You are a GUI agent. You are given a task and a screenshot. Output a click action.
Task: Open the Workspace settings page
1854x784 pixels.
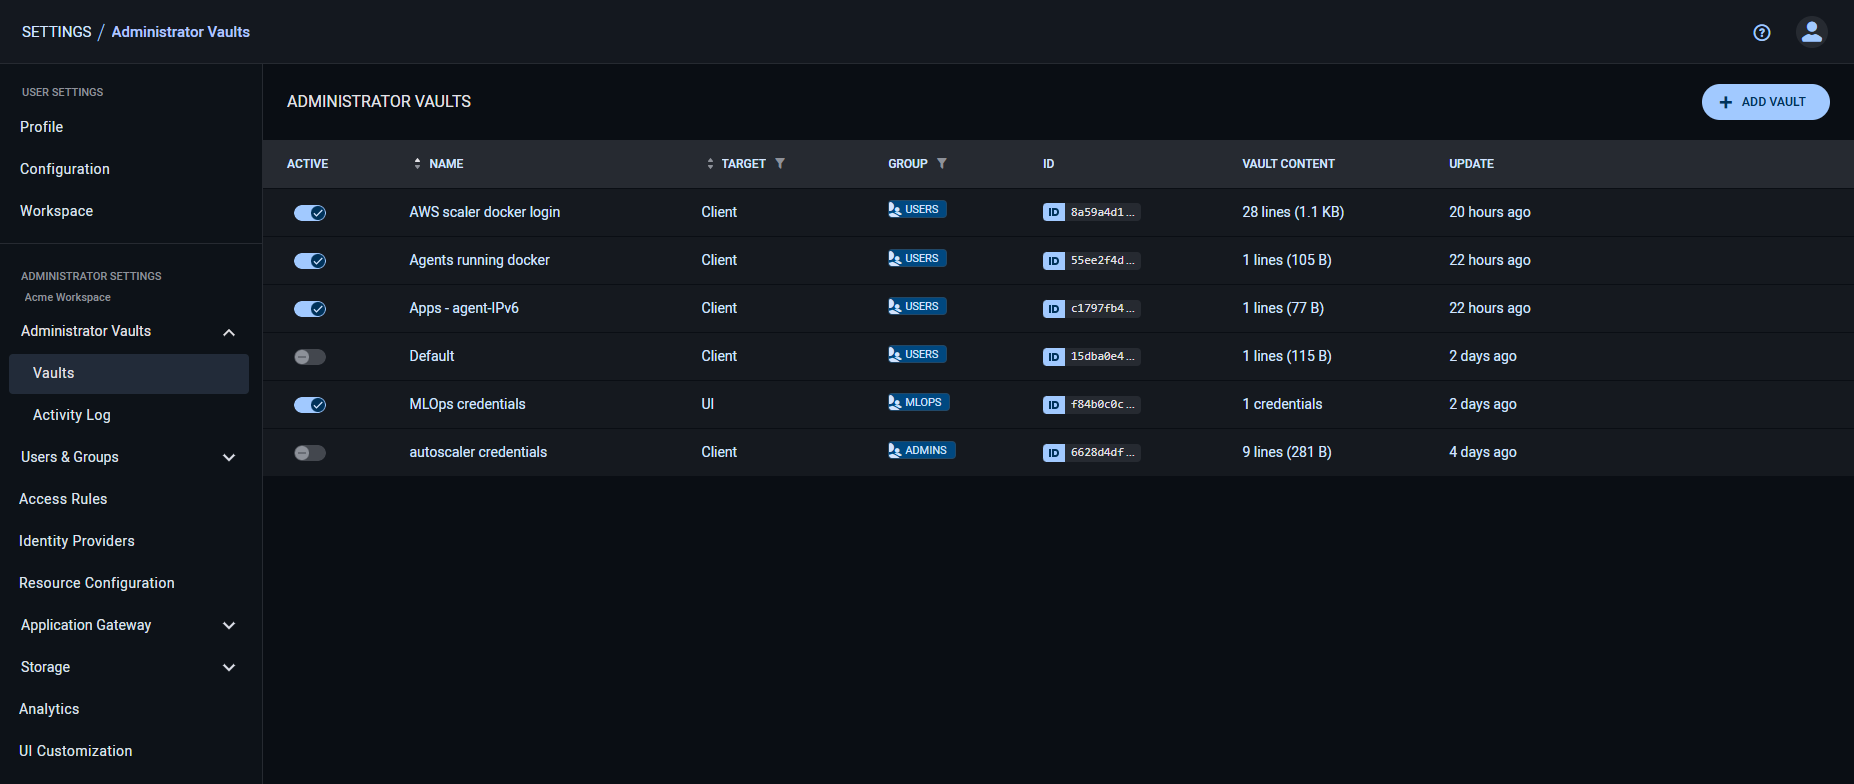56,211
